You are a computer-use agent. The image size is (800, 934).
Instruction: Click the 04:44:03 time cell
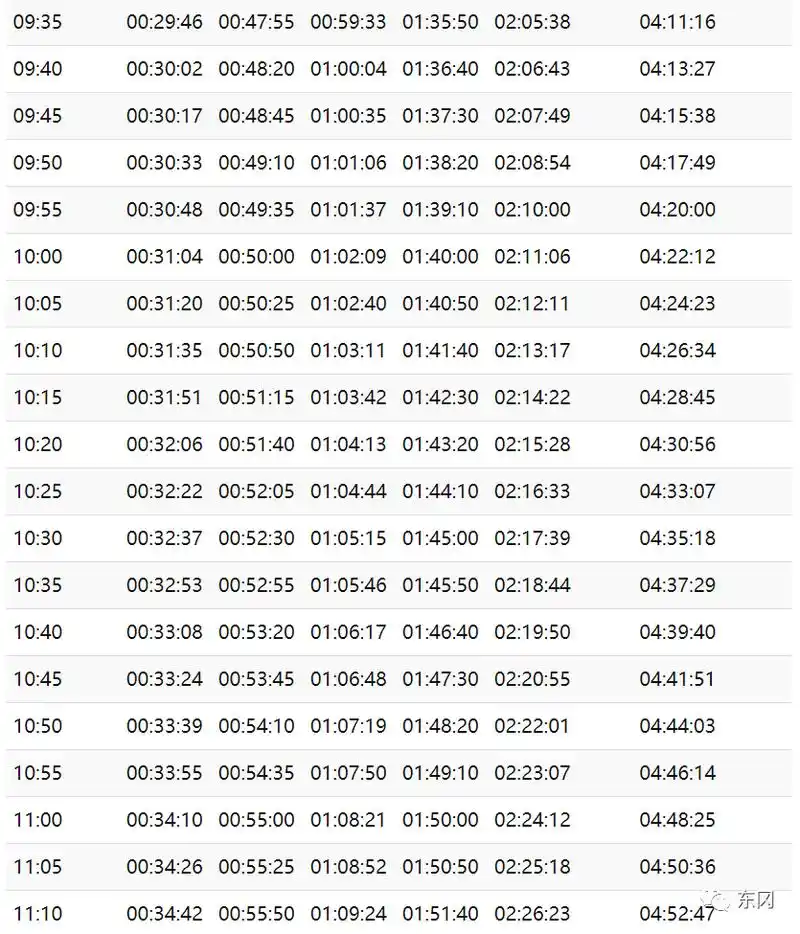tap(677, 726)
